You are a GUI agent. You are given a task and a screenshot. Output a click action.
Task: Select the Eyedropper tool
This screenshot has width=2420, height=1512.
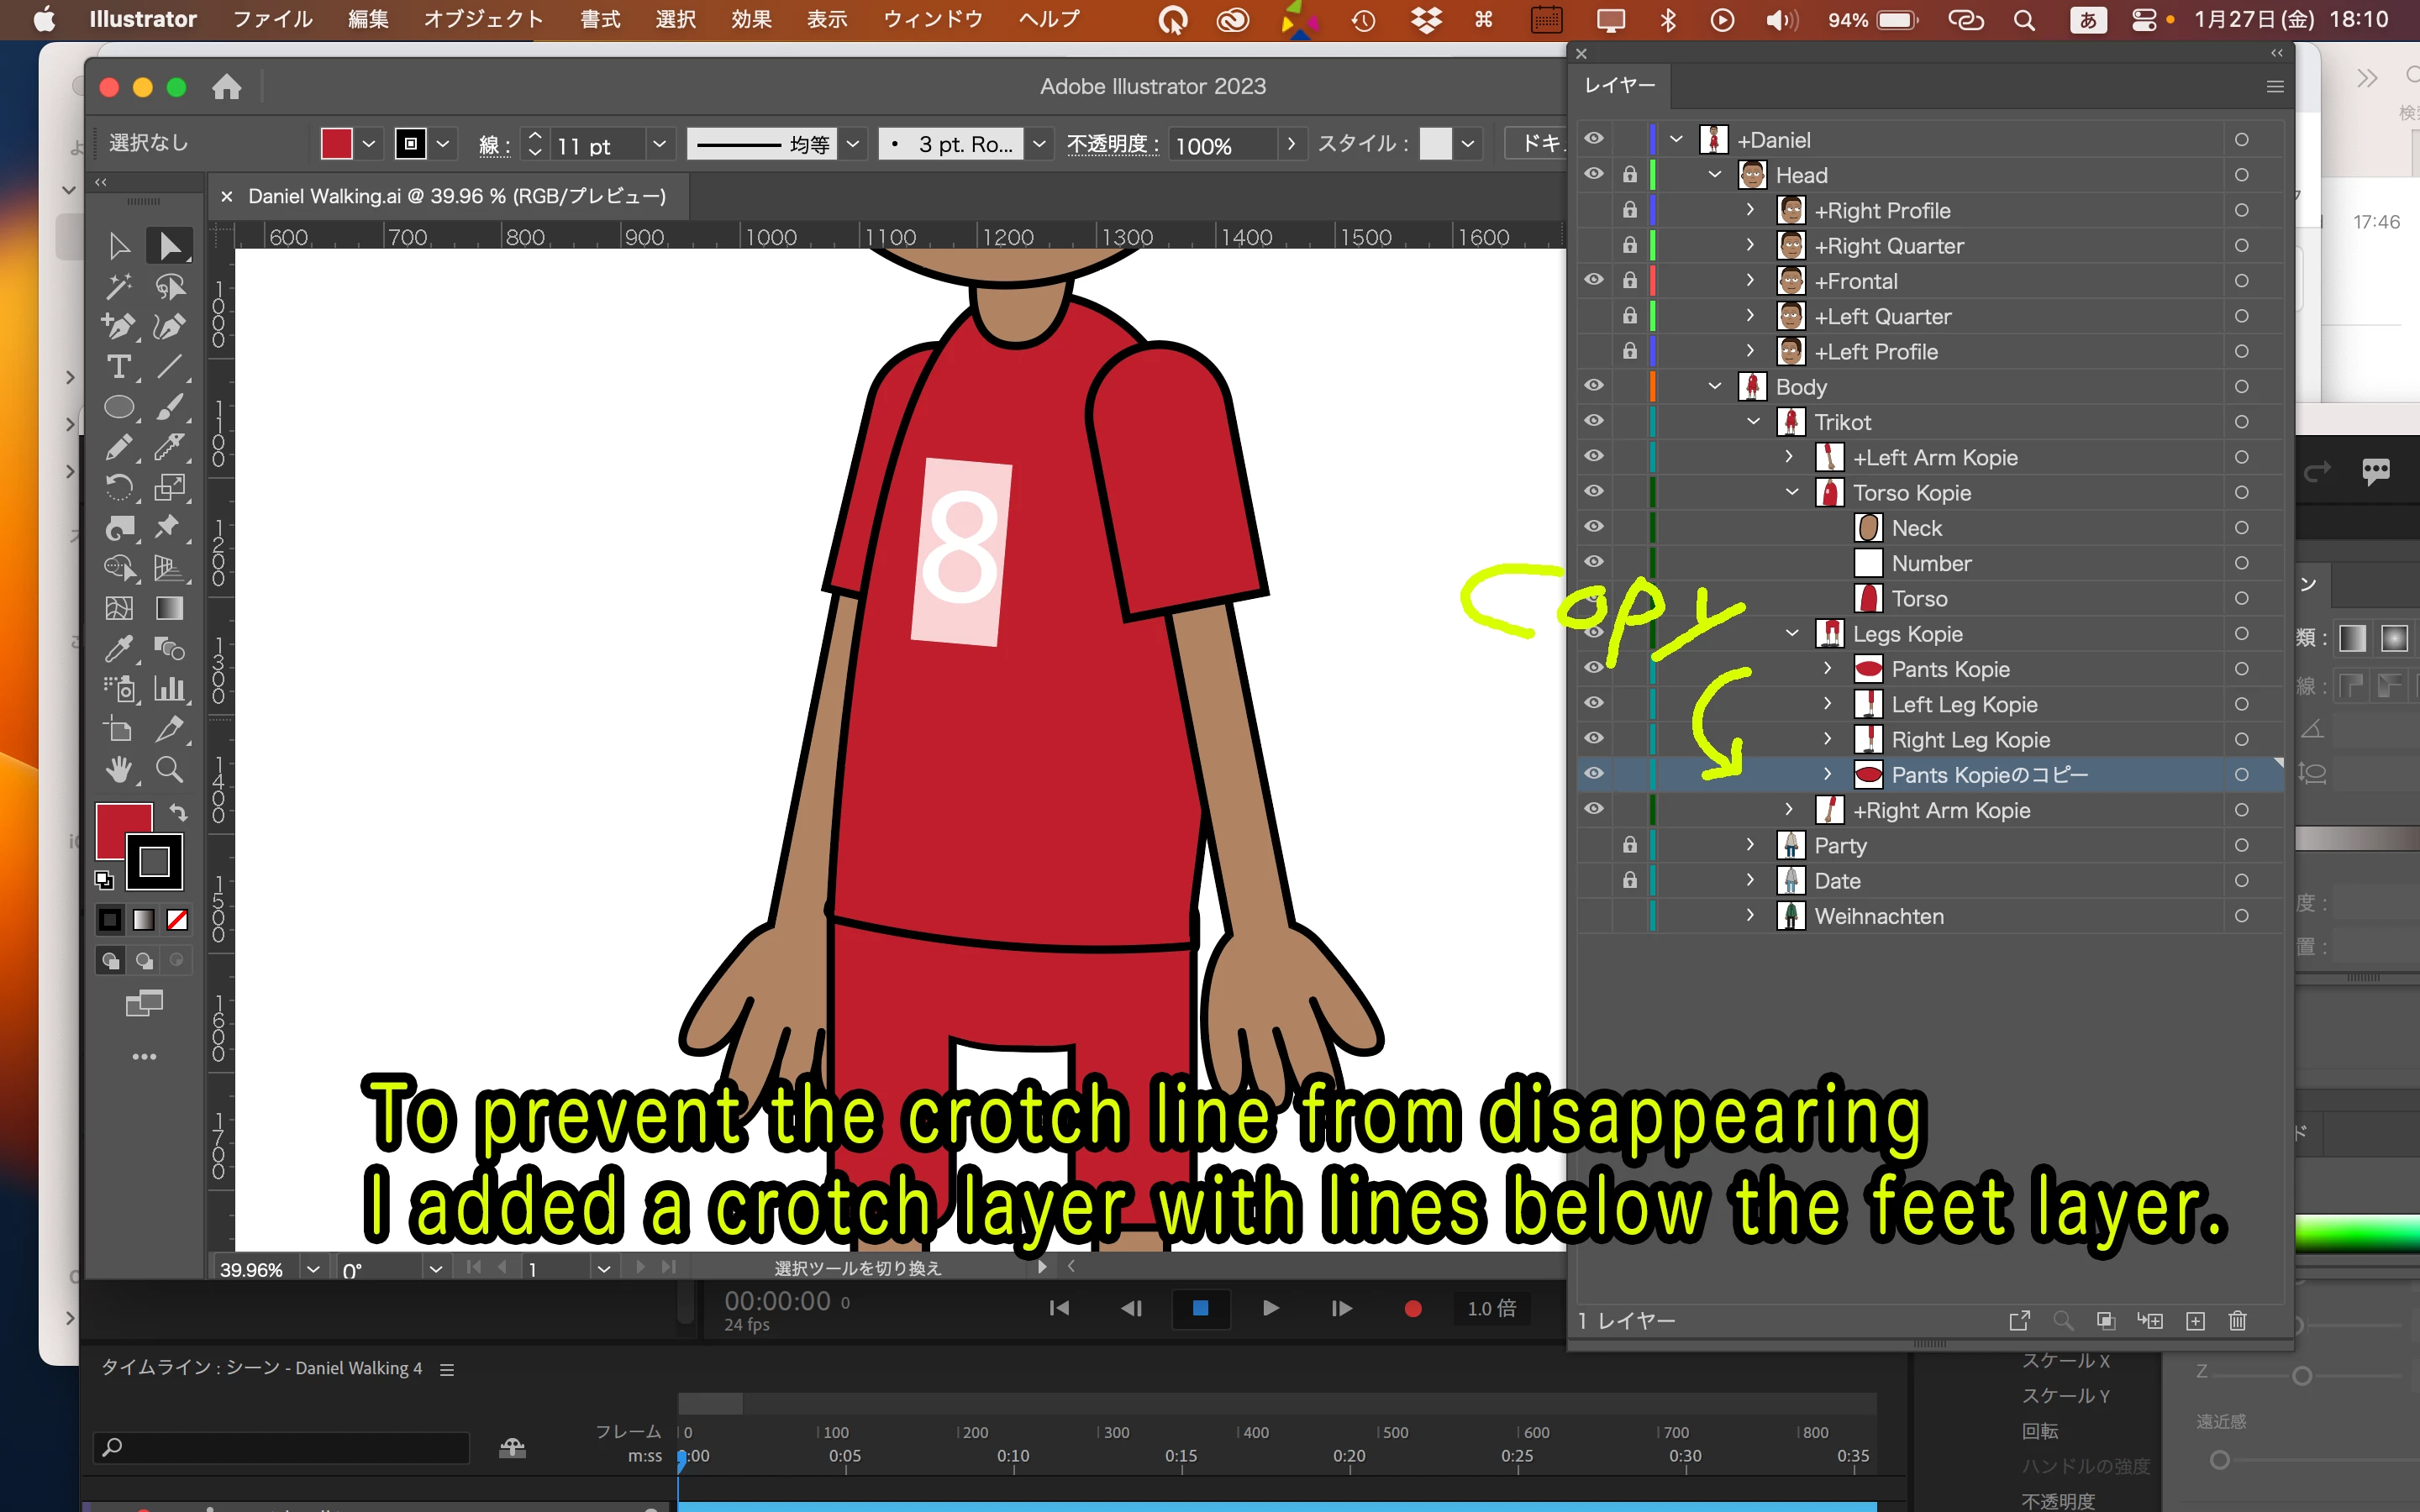point(118,649)
